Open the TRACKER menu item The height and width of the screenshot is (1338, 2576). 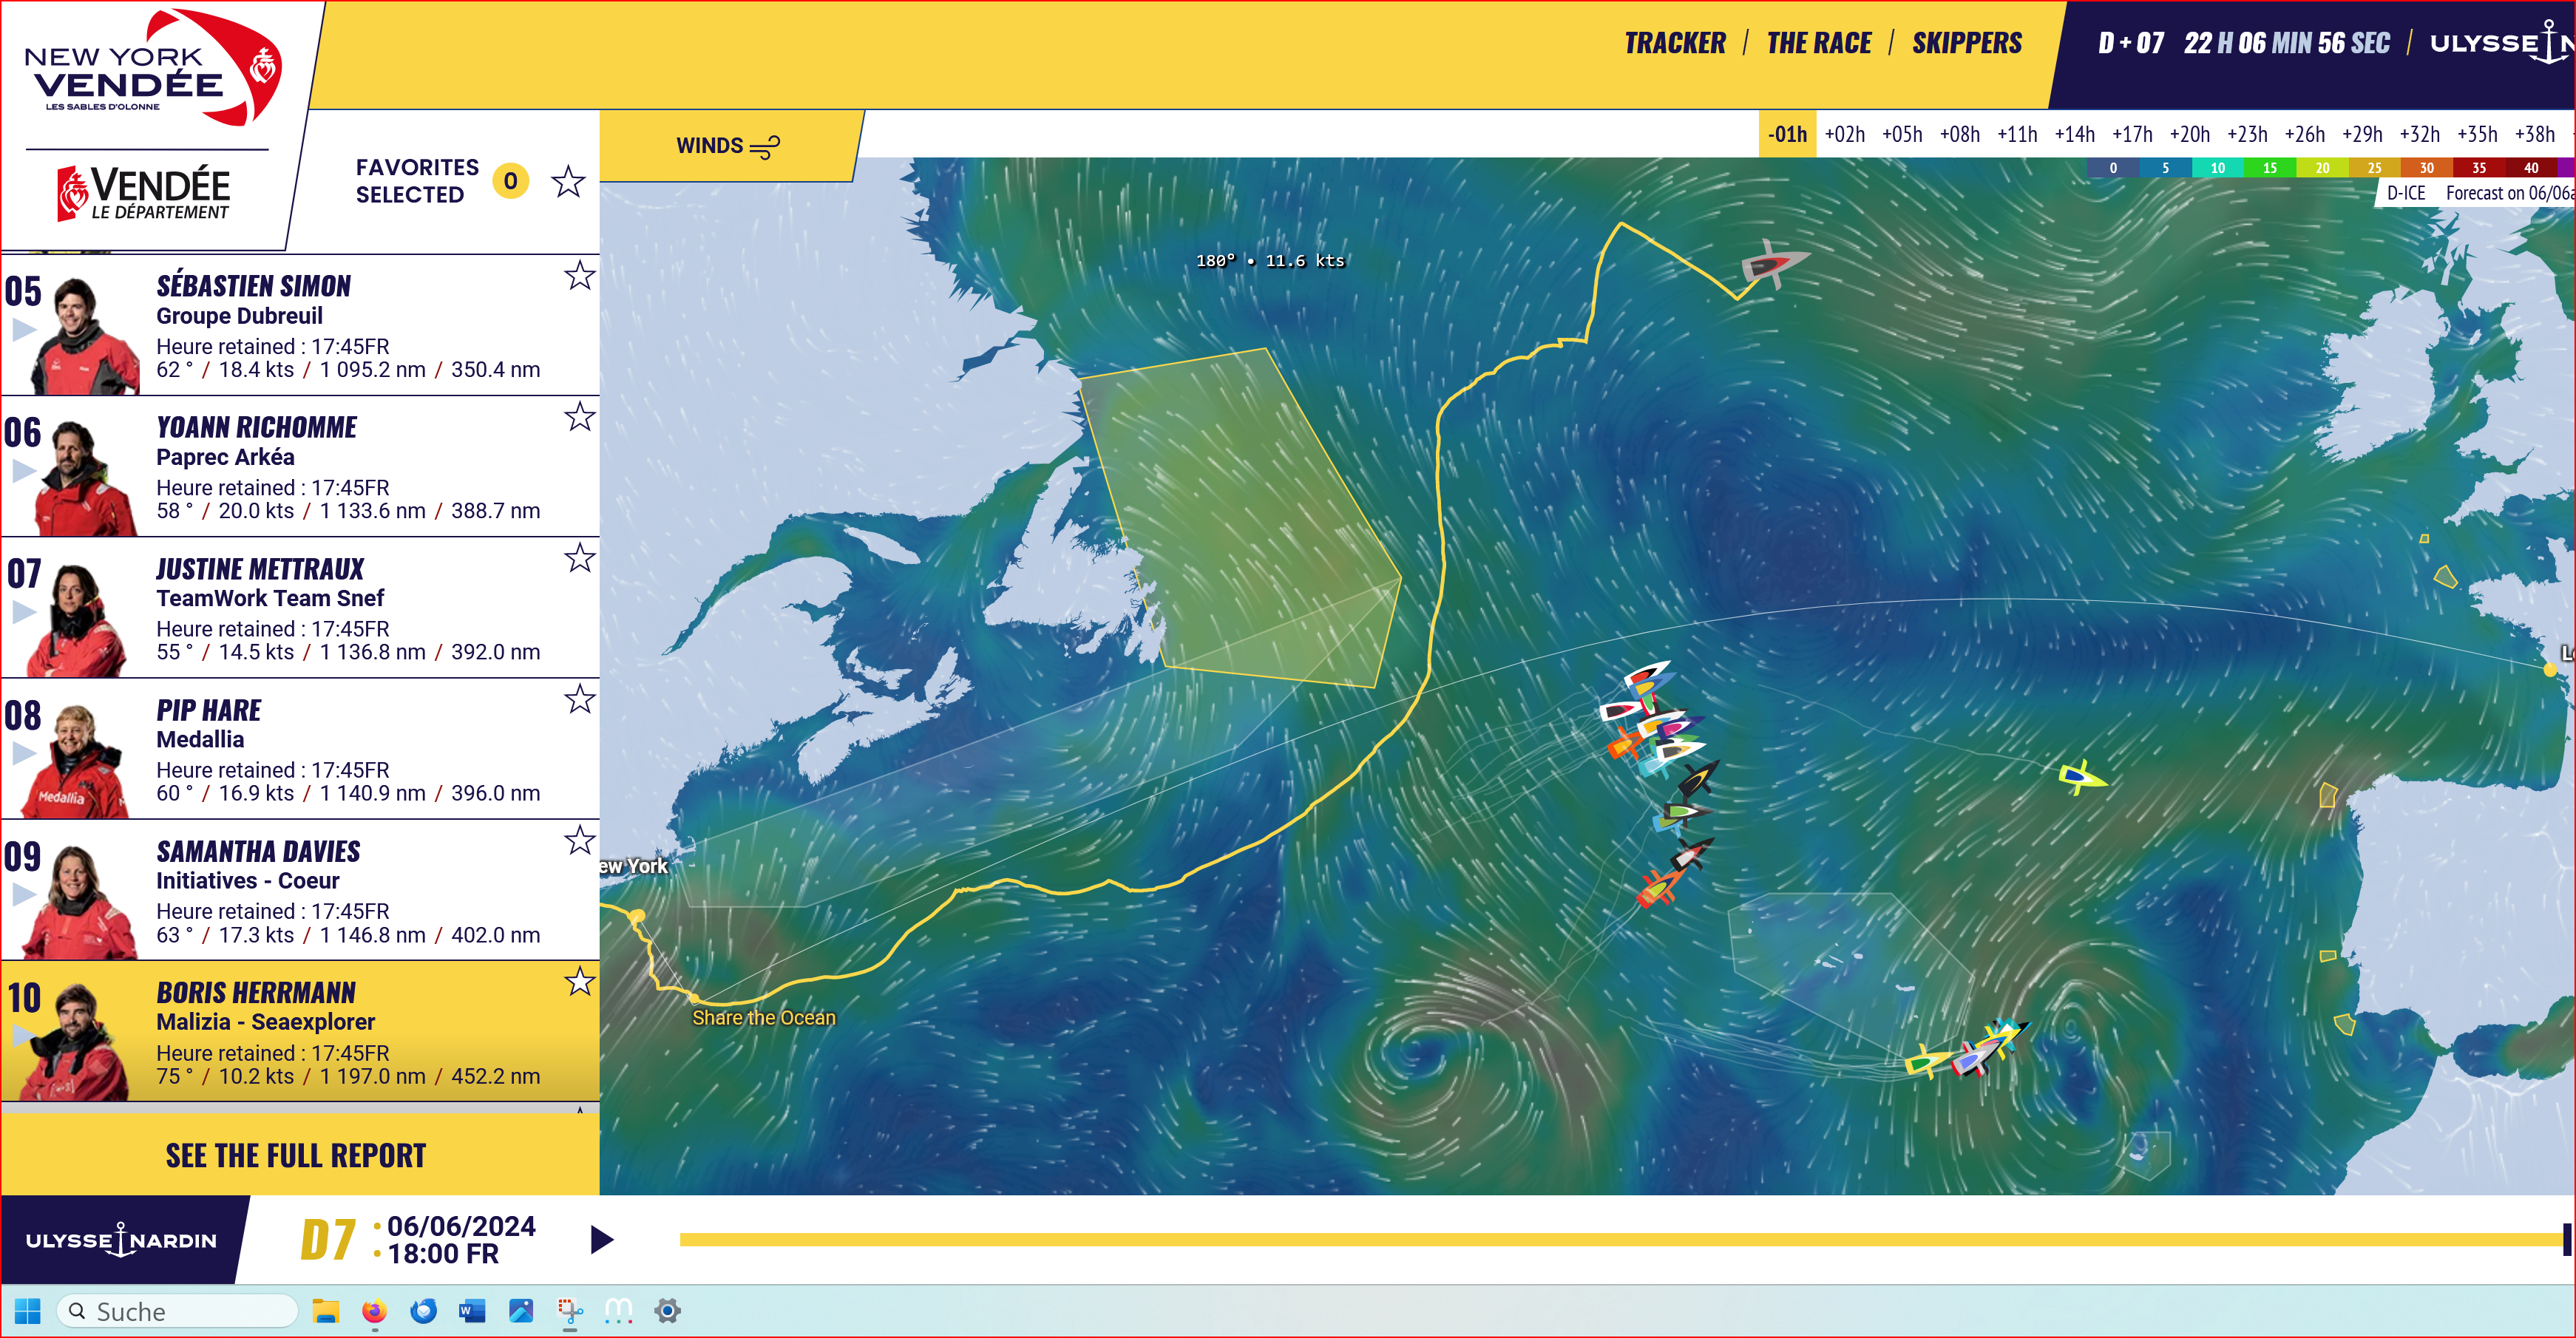pos(1675,43)
